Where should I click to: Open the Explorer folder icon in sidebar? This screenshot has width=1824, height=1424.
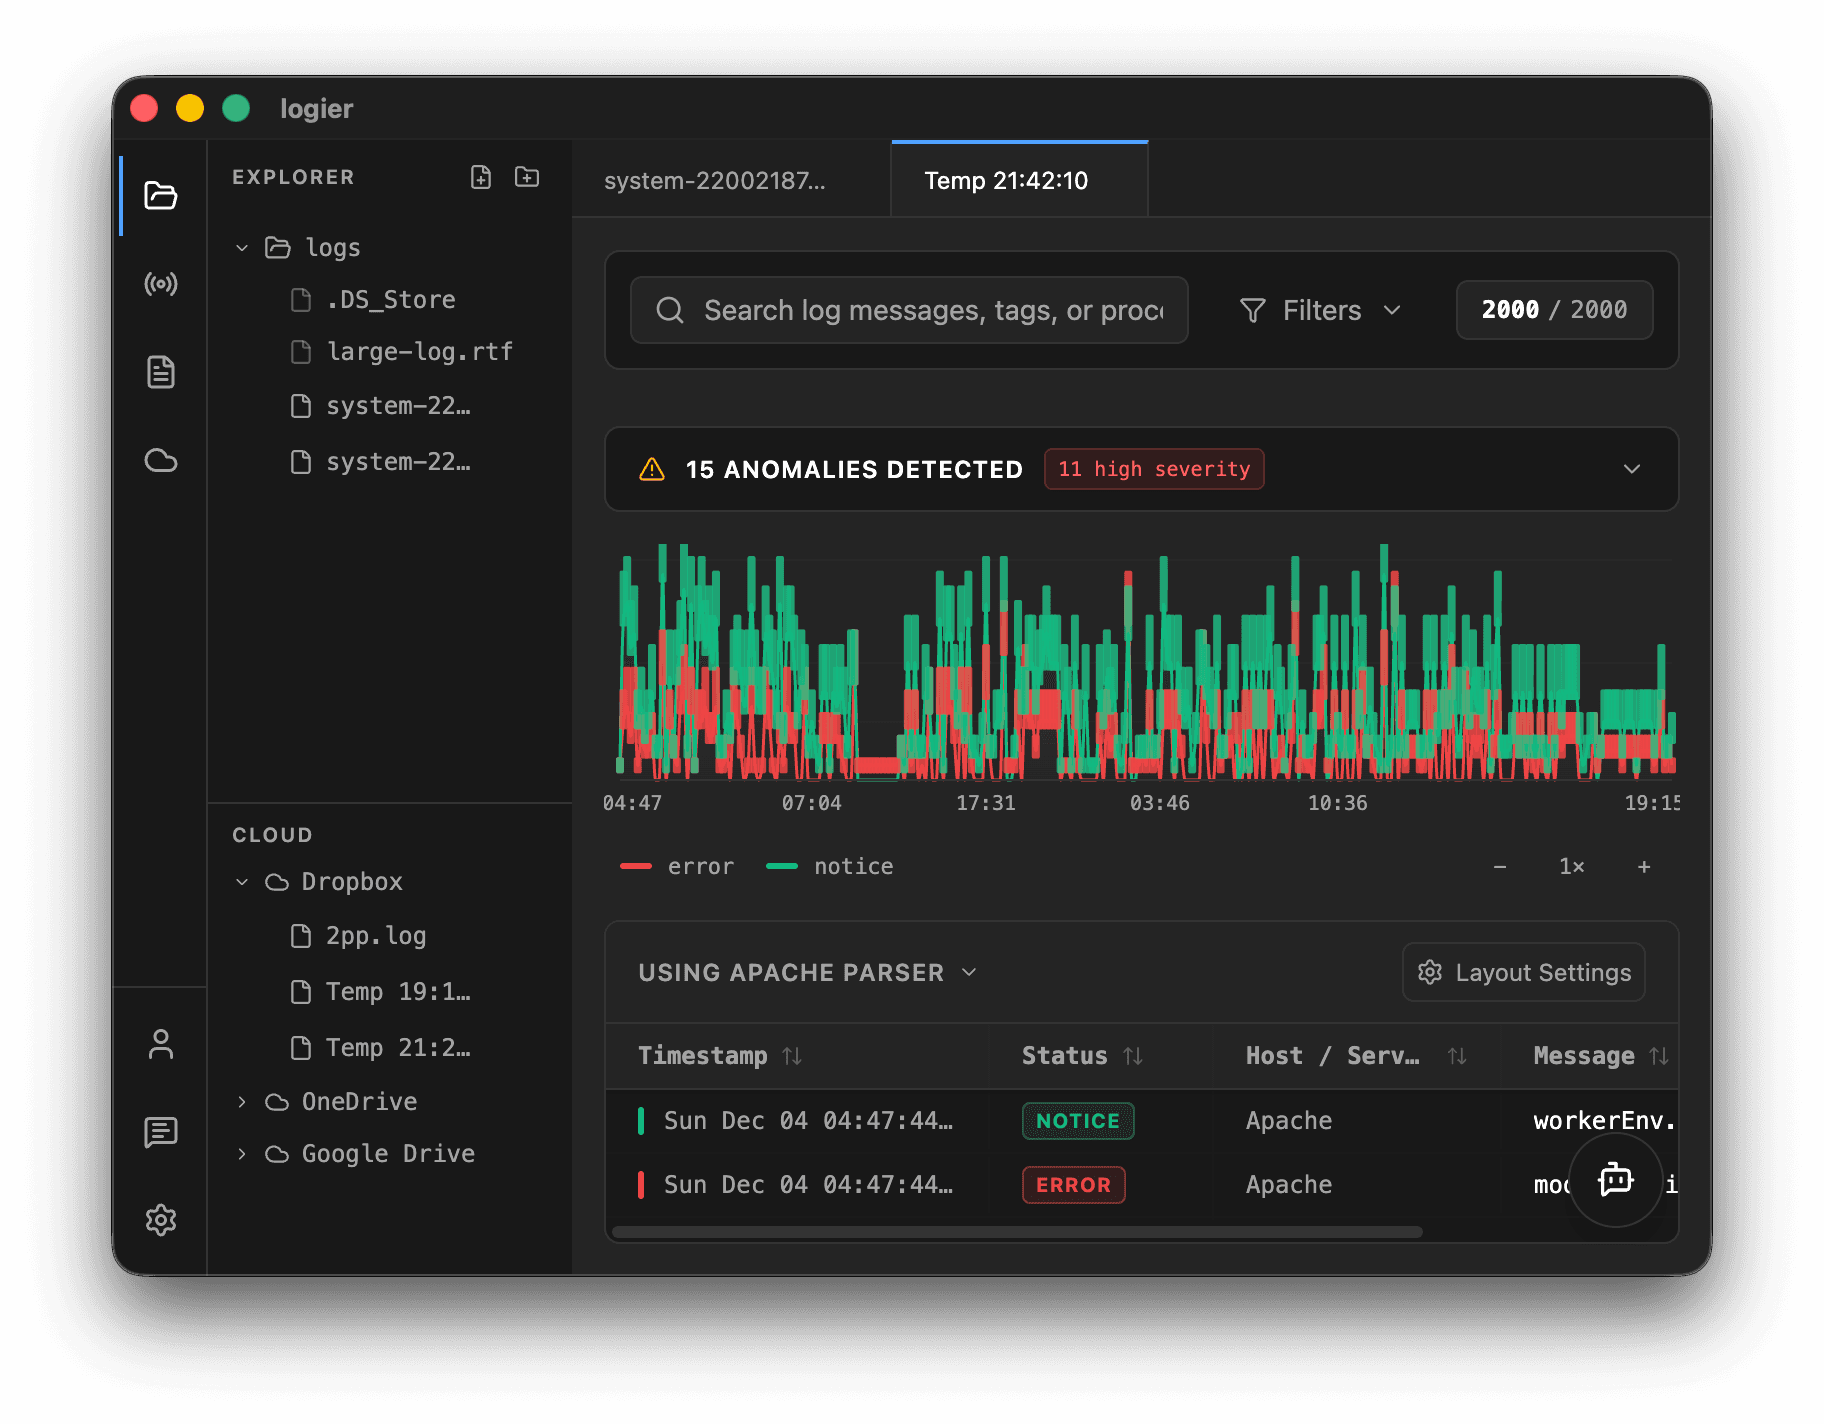[160, 195]
